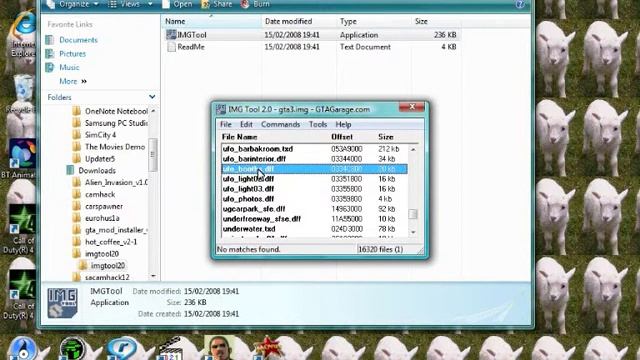Click Open button in Explorer toolbar
The image size is (640, 360).
click(x=177, y=4)
